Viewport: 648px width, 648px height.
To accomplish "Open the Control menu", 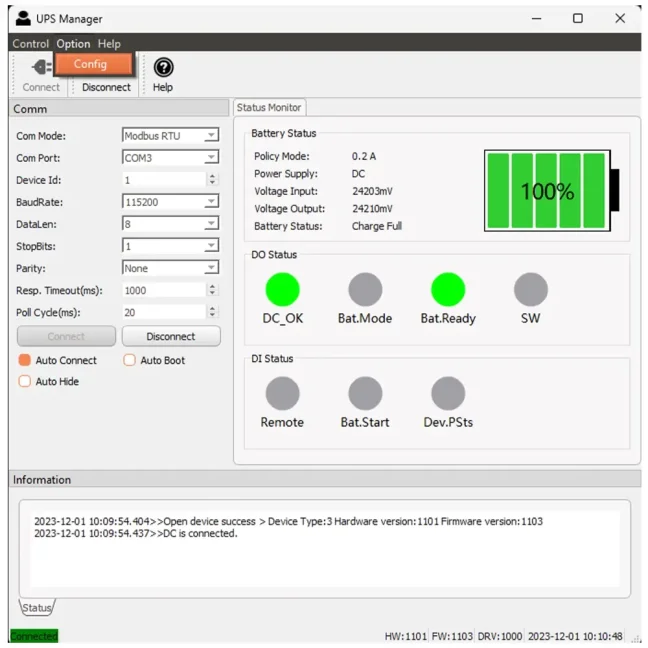I will [31, 43].
